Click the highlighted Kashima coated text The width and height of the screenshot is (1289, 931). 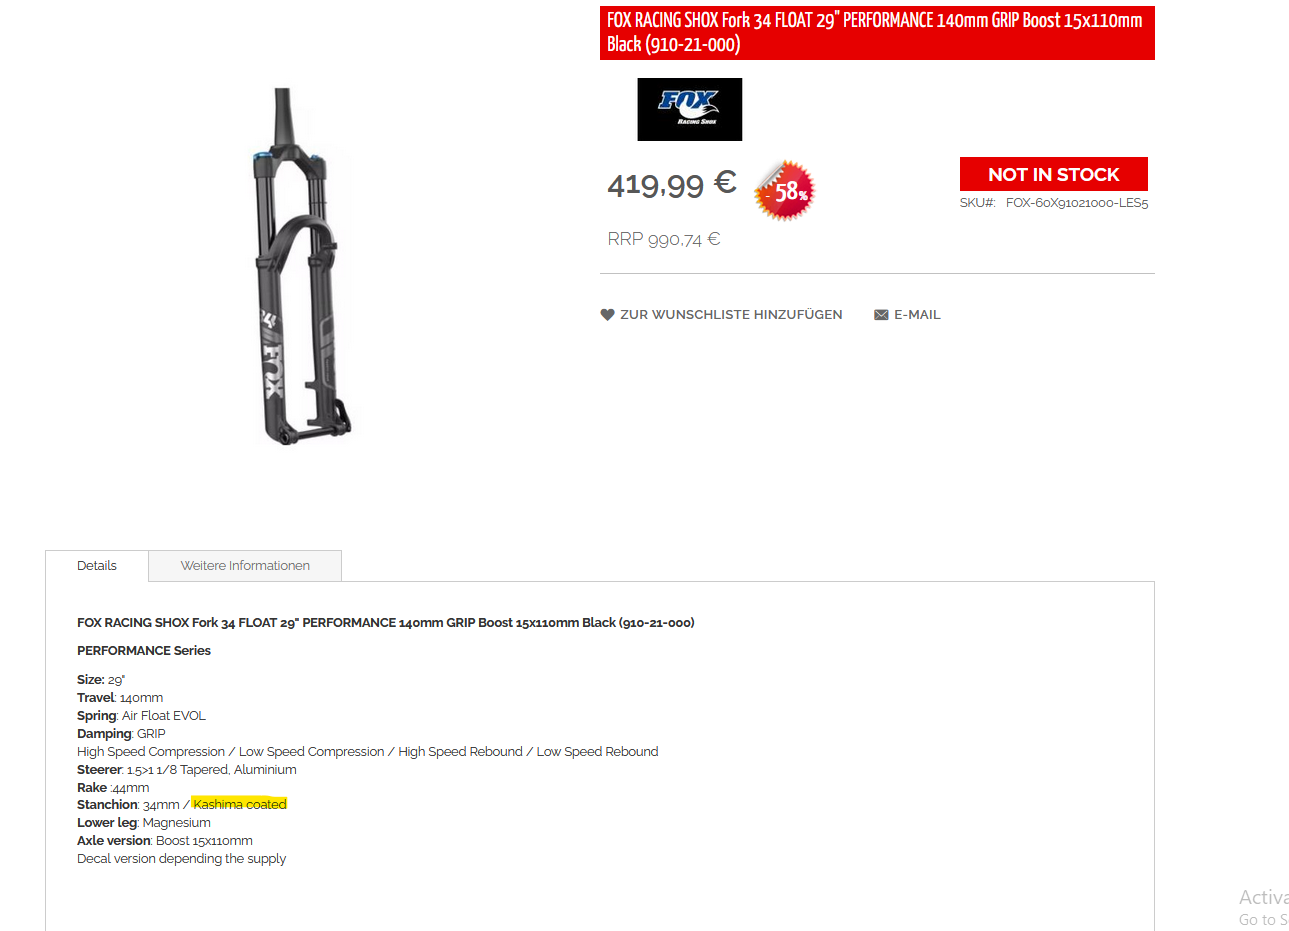point(240,805)
